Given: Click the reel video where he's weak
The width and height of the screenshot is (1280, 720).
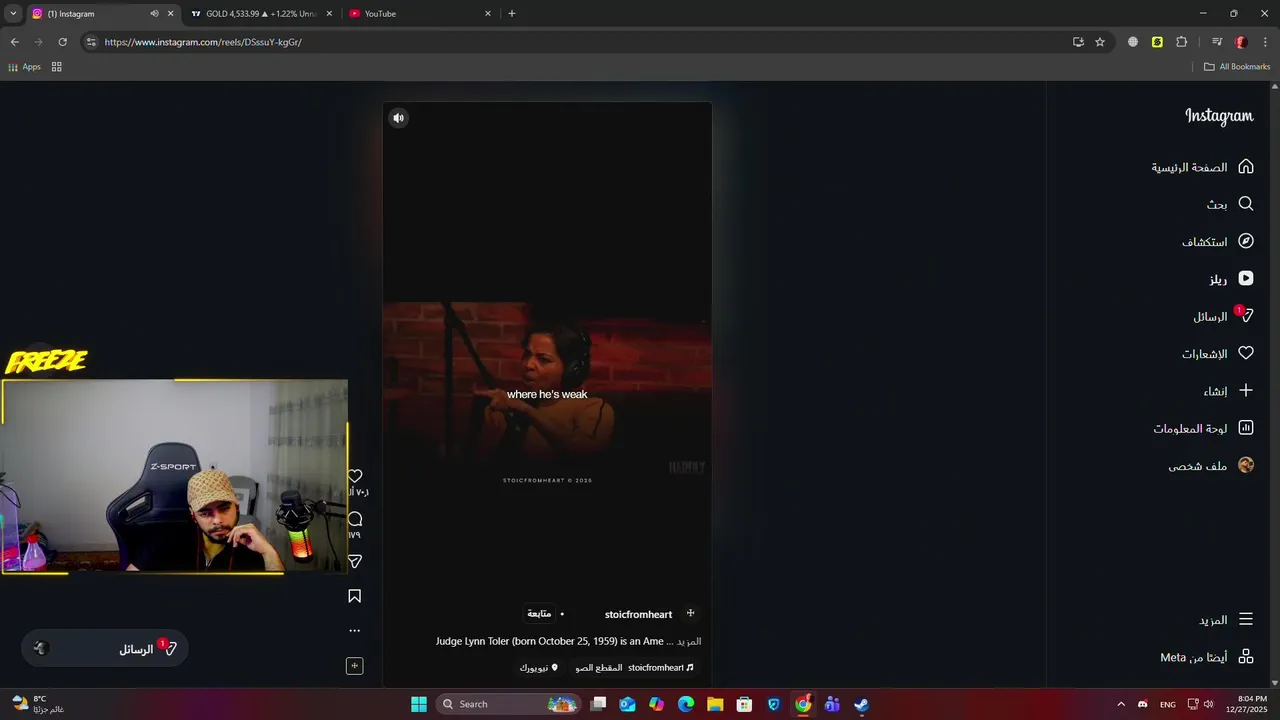Looking at the screenshot, I should click(x=547, y=394).
